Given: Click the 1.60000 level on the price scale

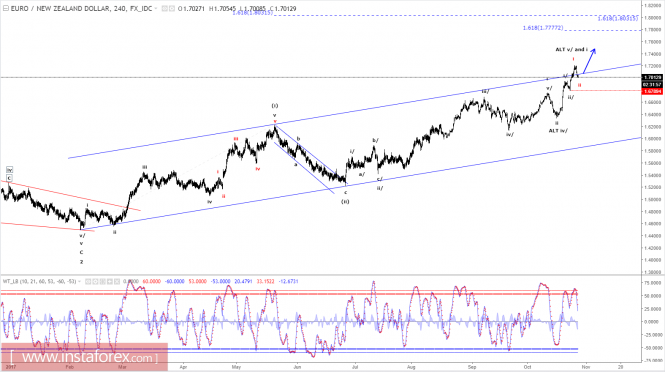Looking at the screenshot, I should [653, 139].
